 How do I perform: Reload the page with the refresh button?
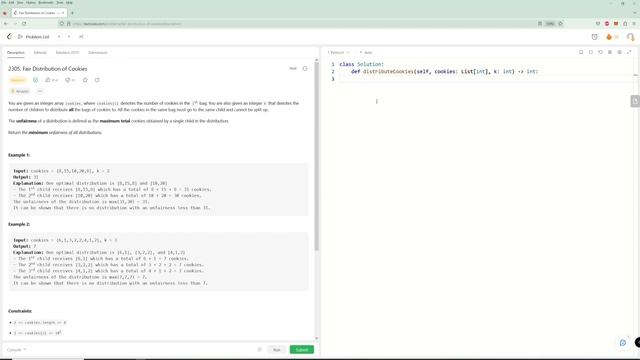tap(24, 24)
